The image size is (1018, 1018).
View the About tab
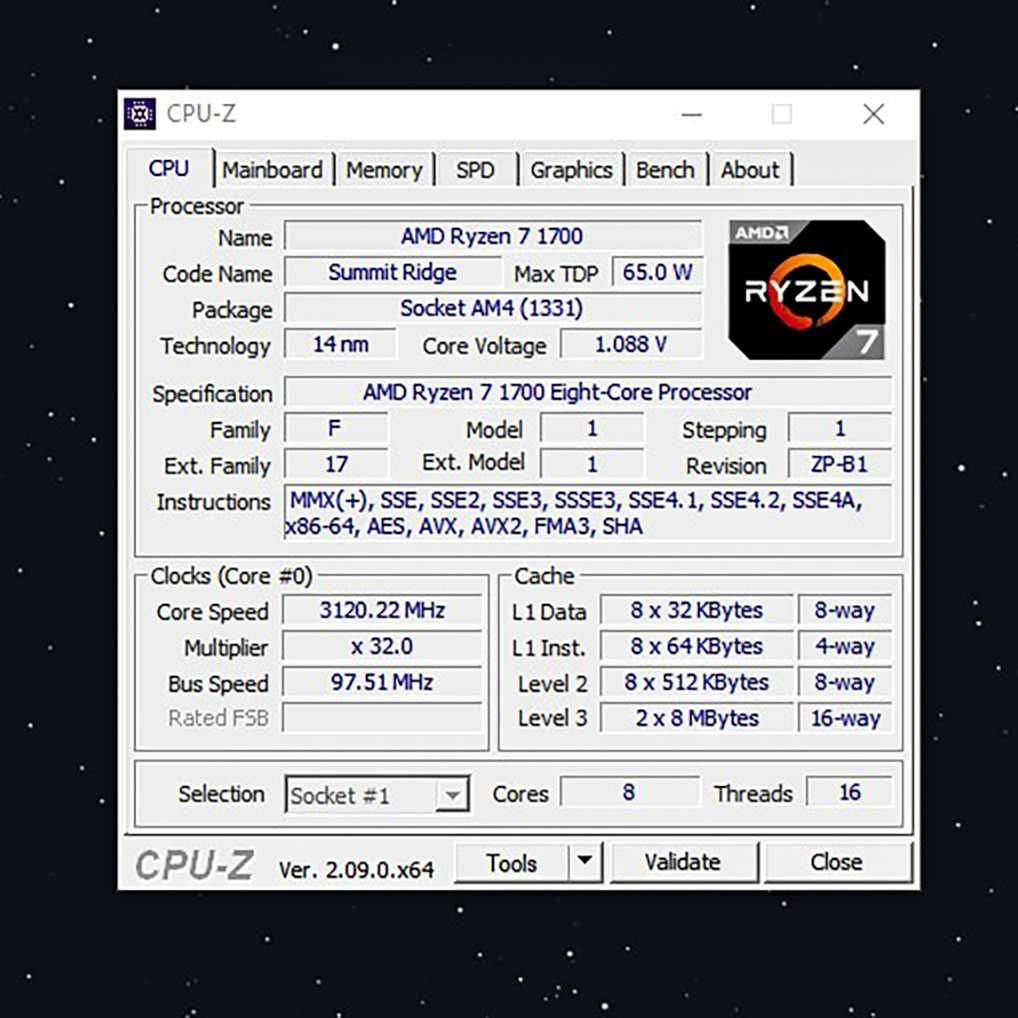click(x=750, y=170)
